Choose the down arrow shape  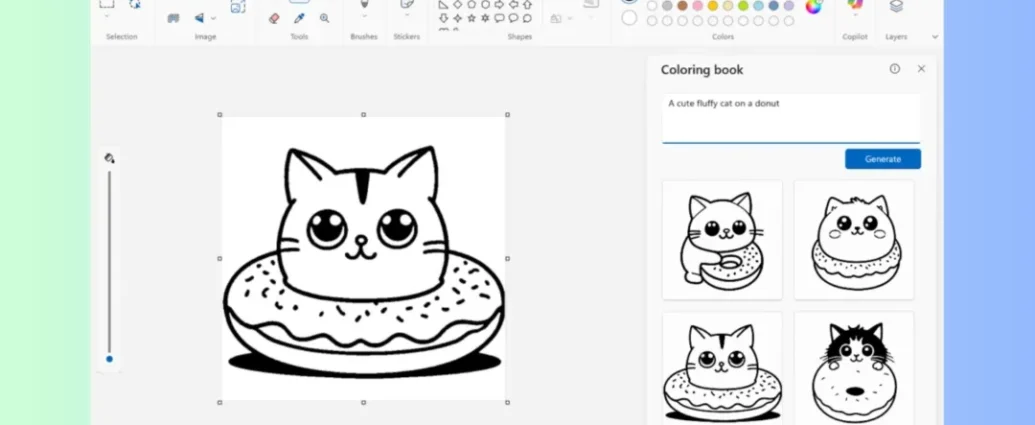(x=444, y=18)
